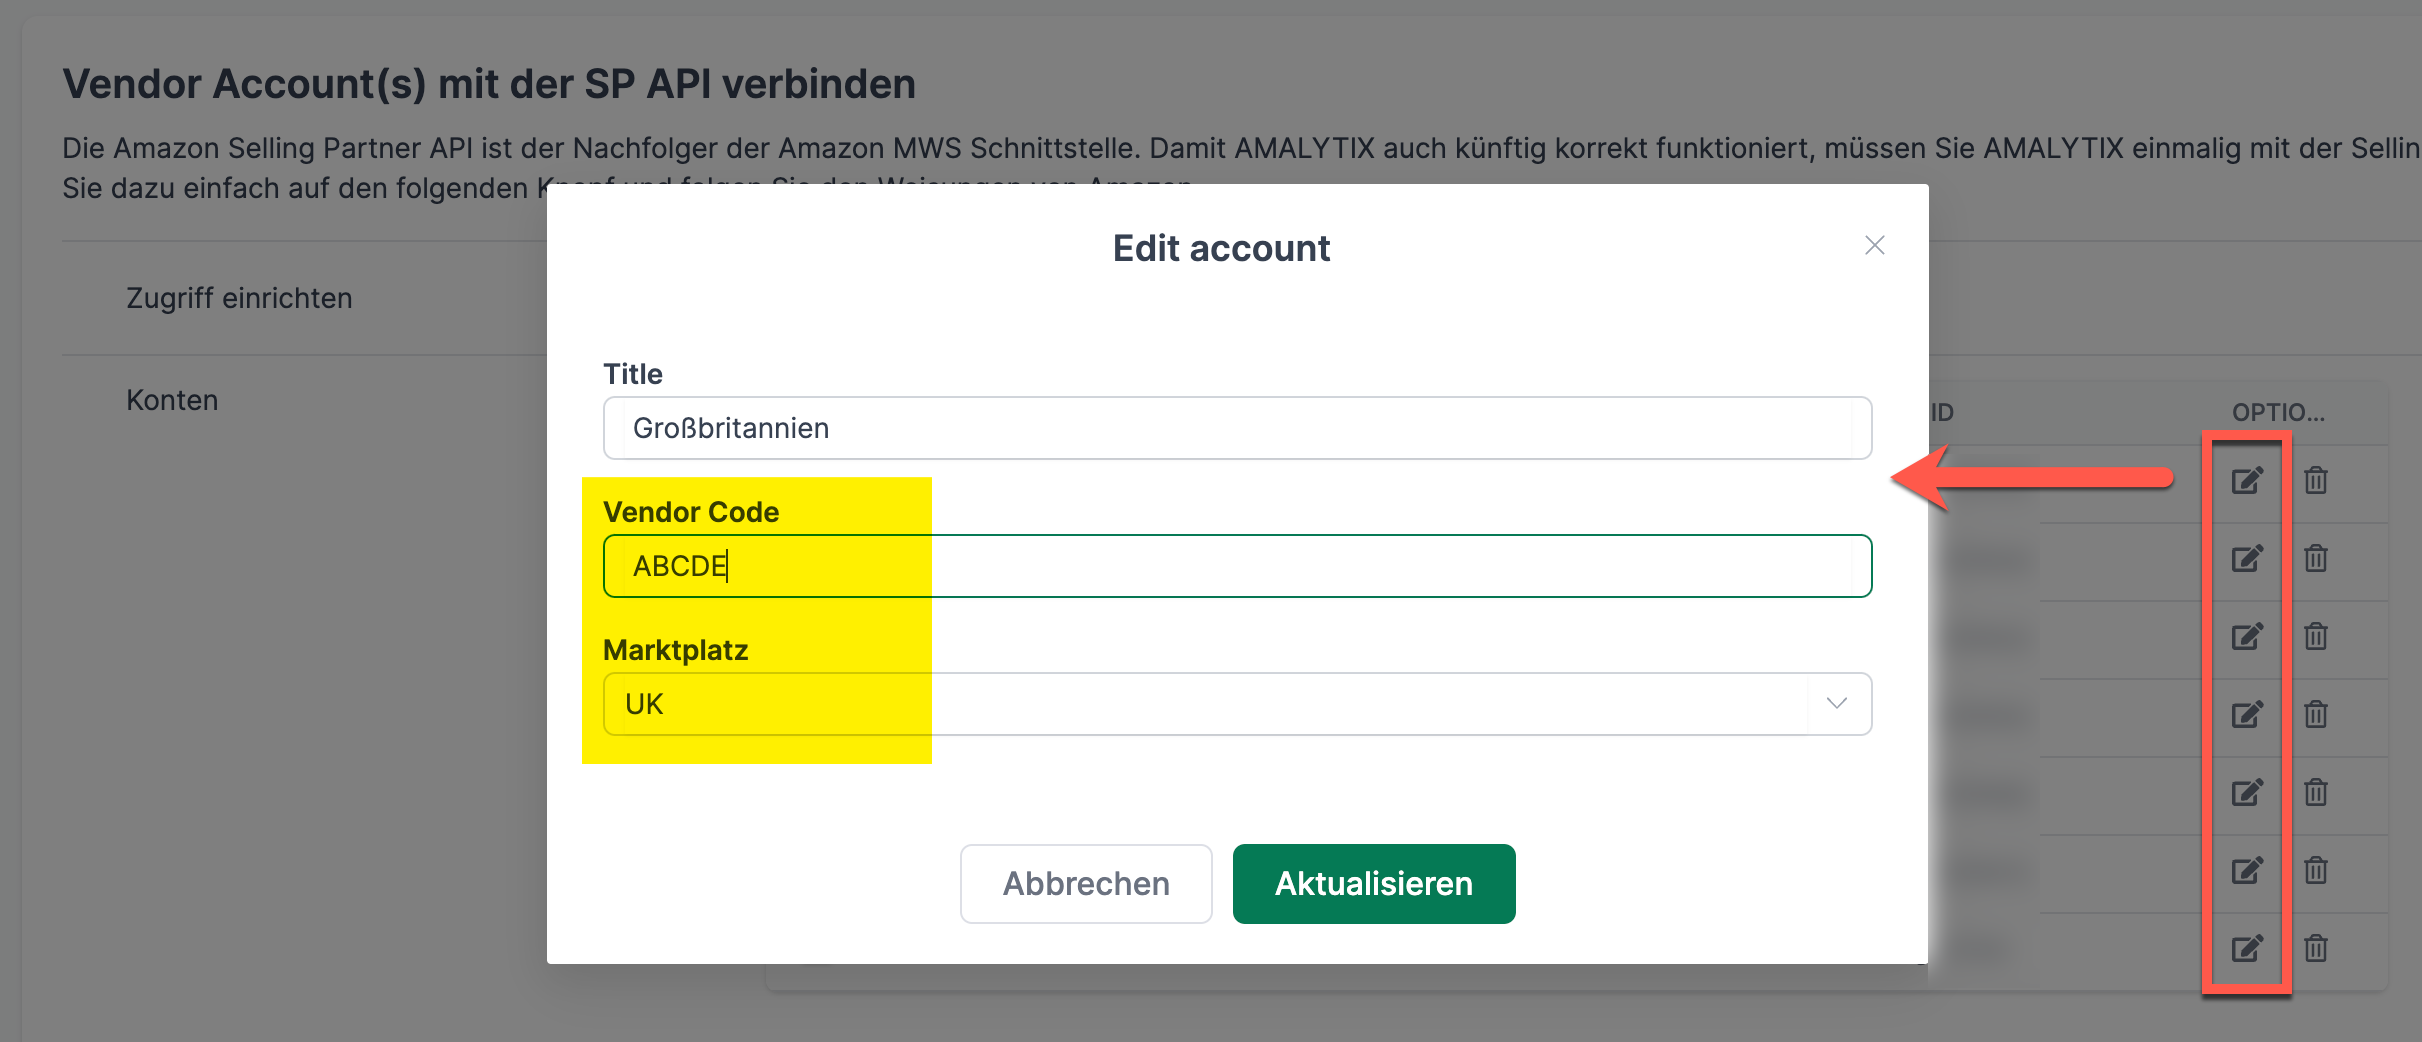Click the Edit account dialog title
Image resolution: width=2422 pixels, height=1042 pixels.
pyautogui.click(x=1221, y=248)
